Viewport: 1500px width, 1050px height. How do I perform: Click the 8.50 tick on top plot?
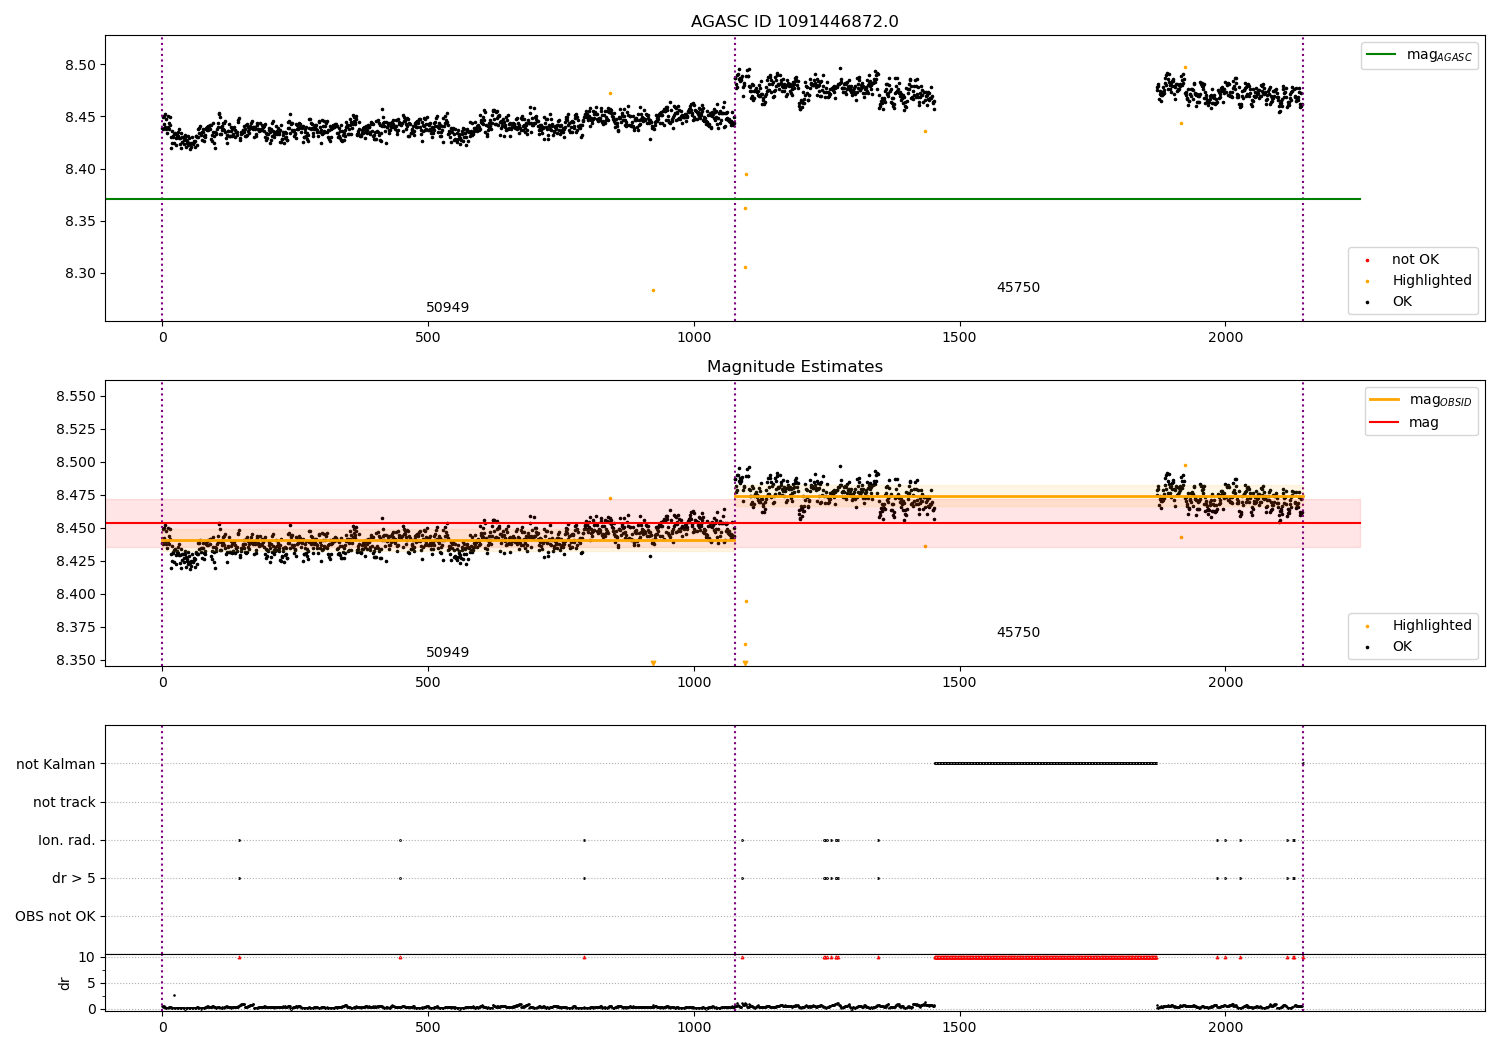coord(79,65)
